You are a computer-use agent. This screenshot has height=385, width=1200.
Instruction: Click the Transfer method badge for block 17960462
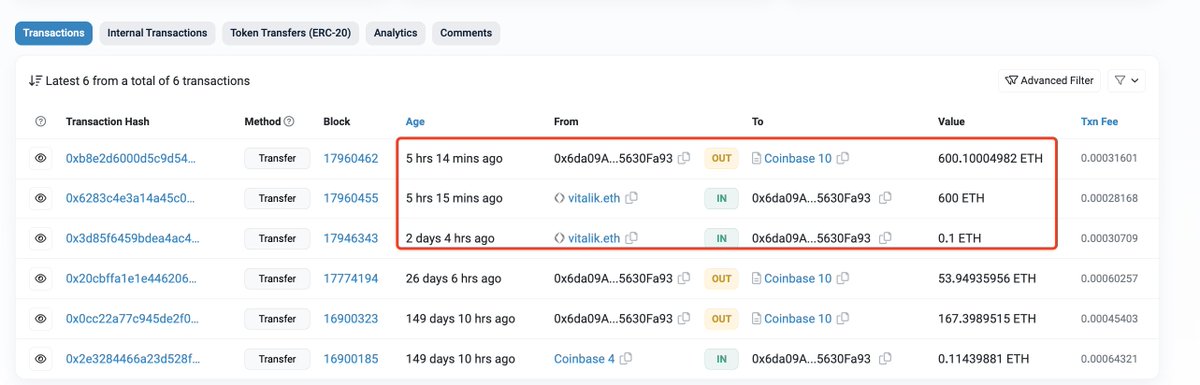click(277, 158)
